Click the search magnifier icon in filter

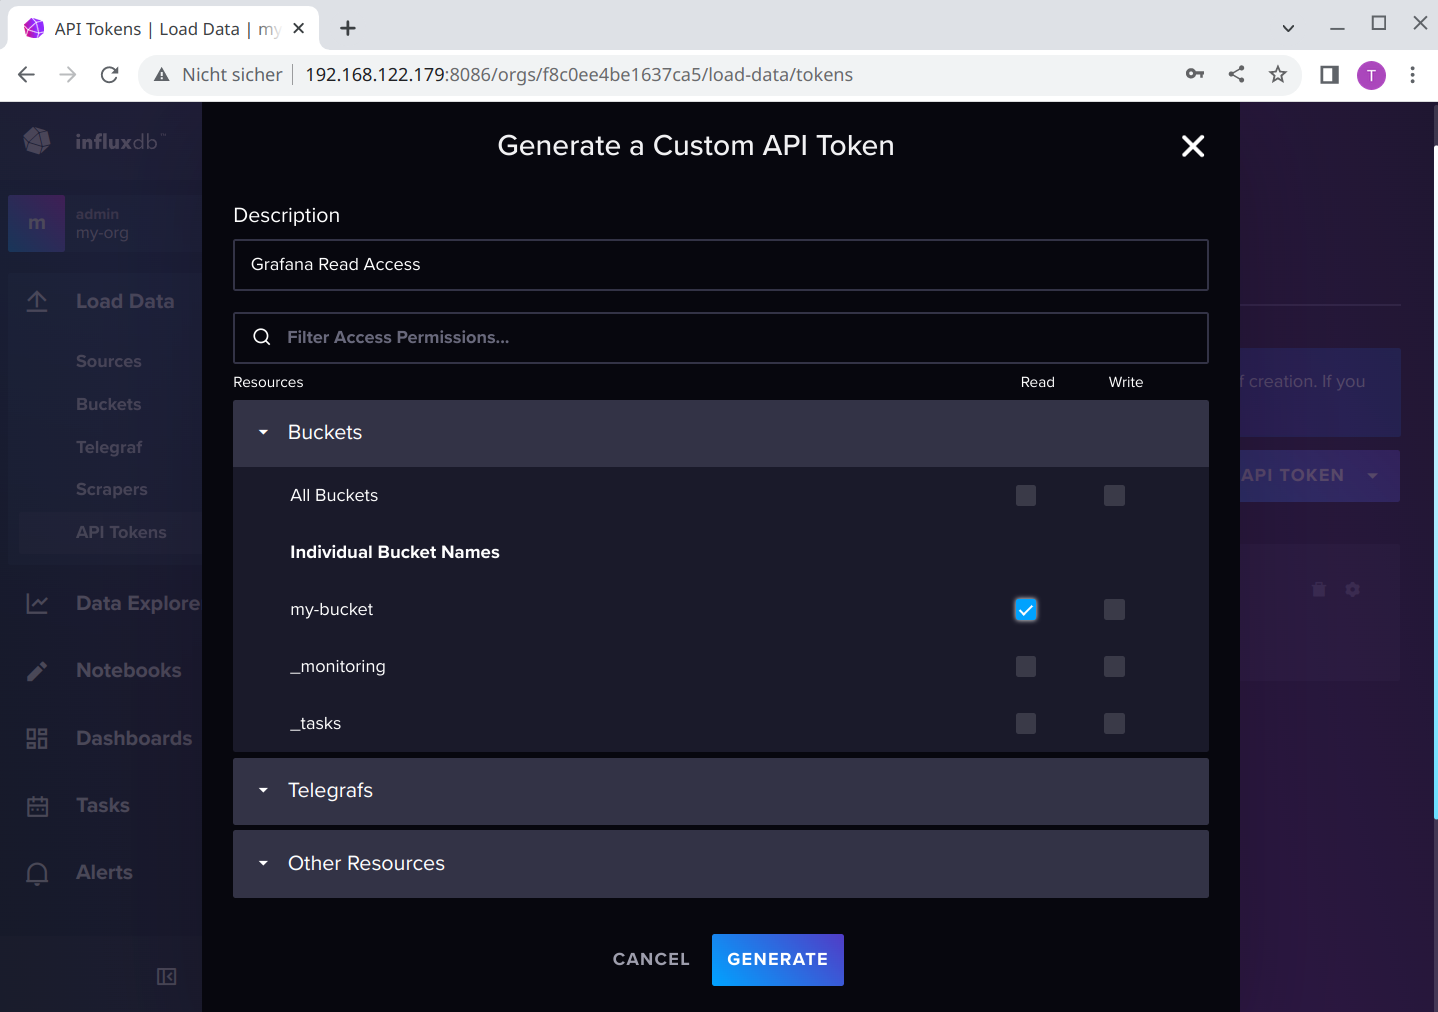click(262, 338)
